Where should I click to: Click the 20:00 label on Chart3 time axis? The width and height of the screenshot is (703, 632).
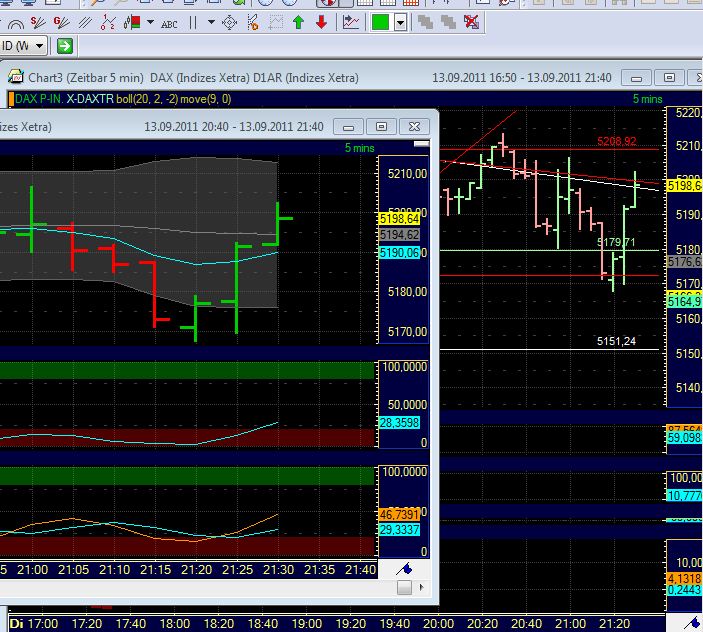[438, 623]
